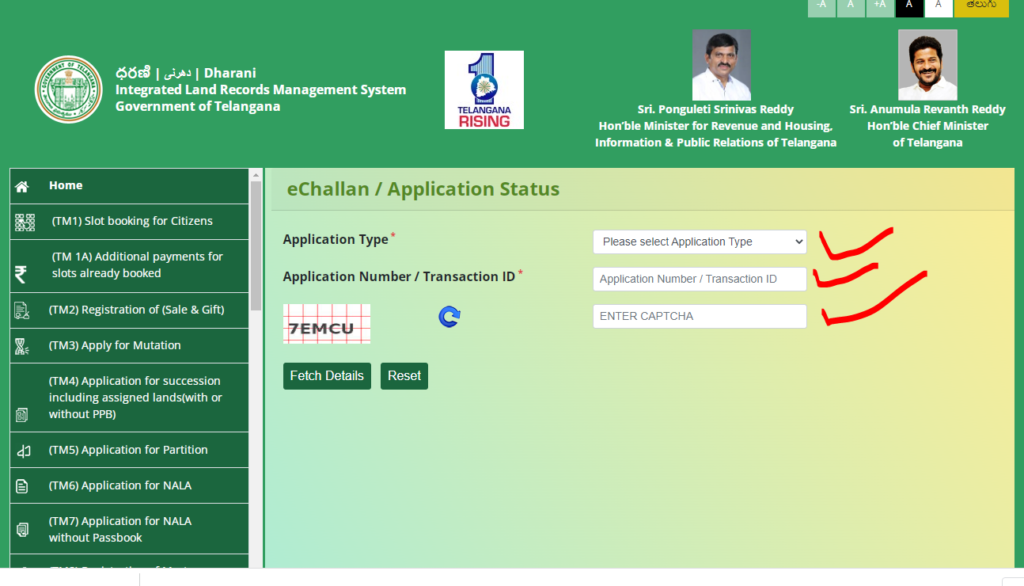Click the TM2 registration document icon
Screen dimensions: 1024x586
pyautogui.click(x=22, y=311)
